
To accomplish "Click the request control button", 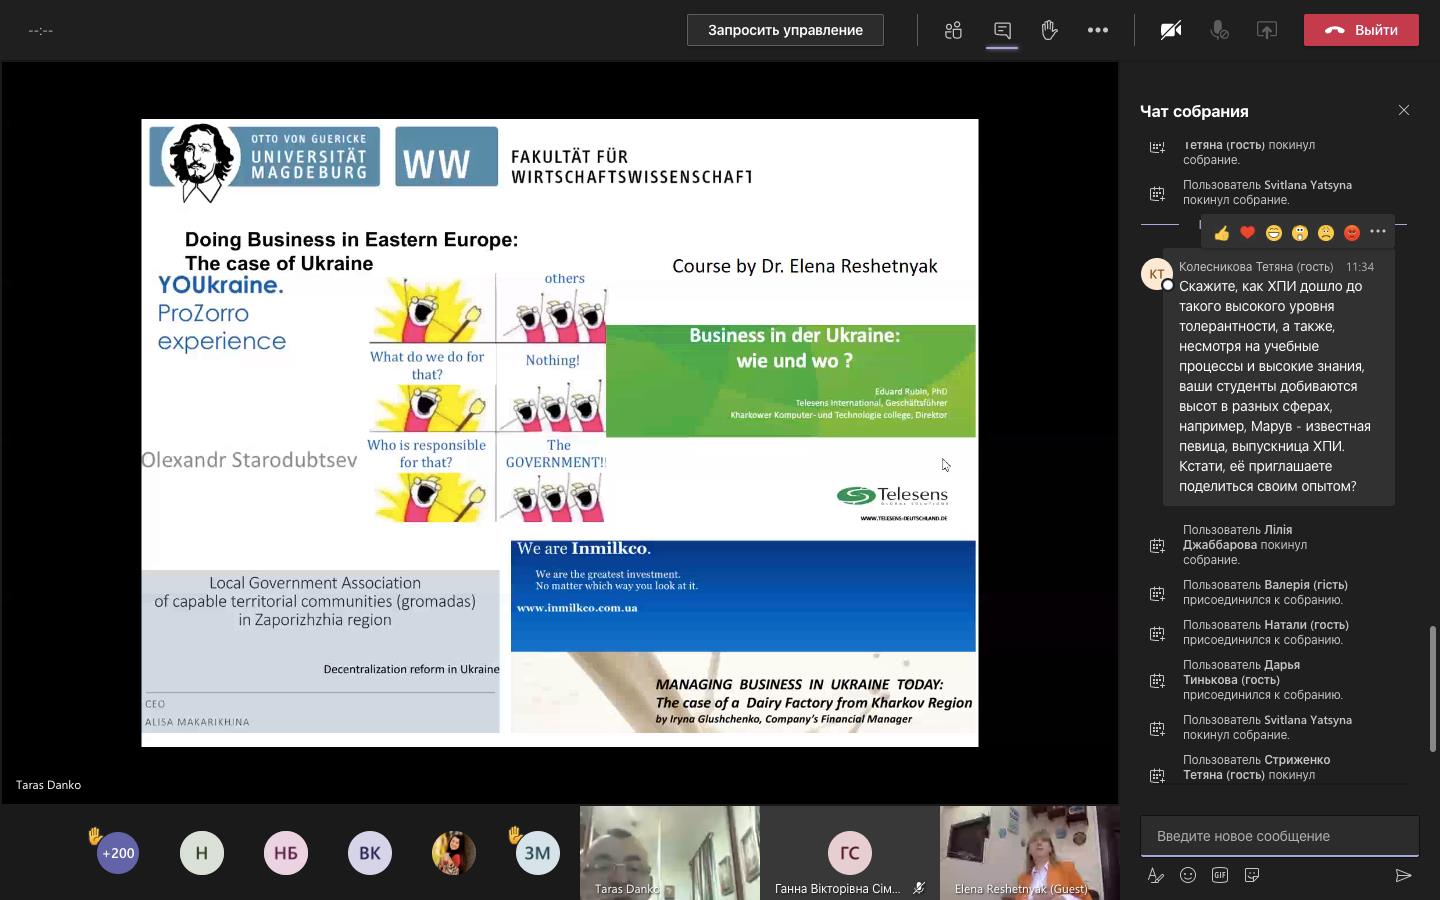I will [785, 30].
